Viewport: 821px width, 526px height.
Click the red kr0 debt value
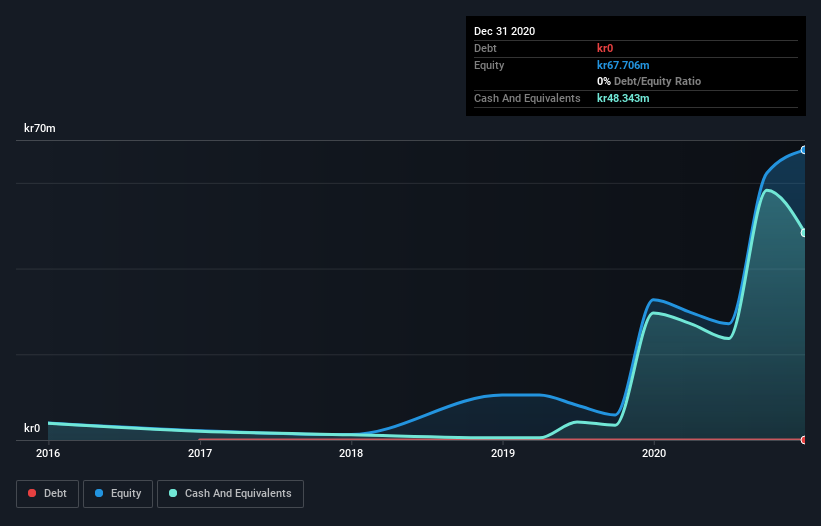point(605,48)
